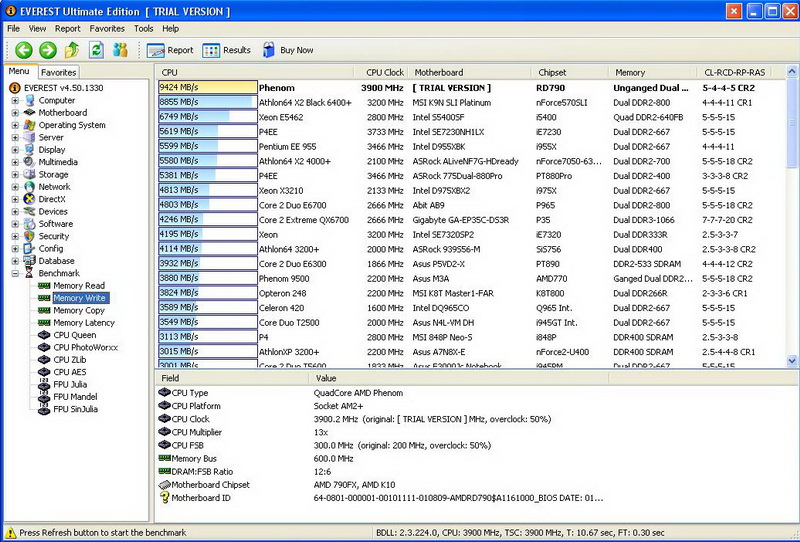The height and width of the screenshot is (542, 800).
Task: Select Memory Read benchmark
Action: tap(79, 286)
